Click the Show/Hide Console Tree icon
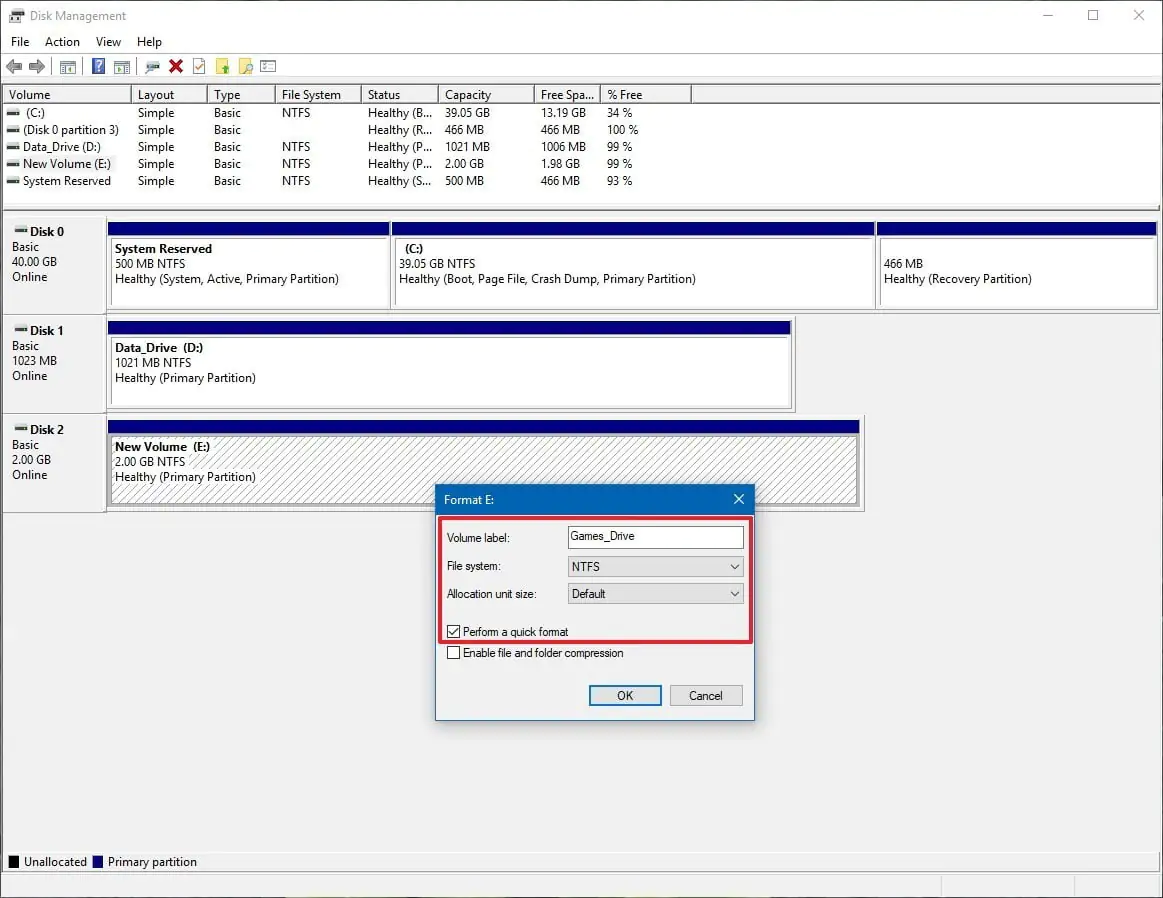Screen dimensions: 1163x898 [x=68, y=67]
